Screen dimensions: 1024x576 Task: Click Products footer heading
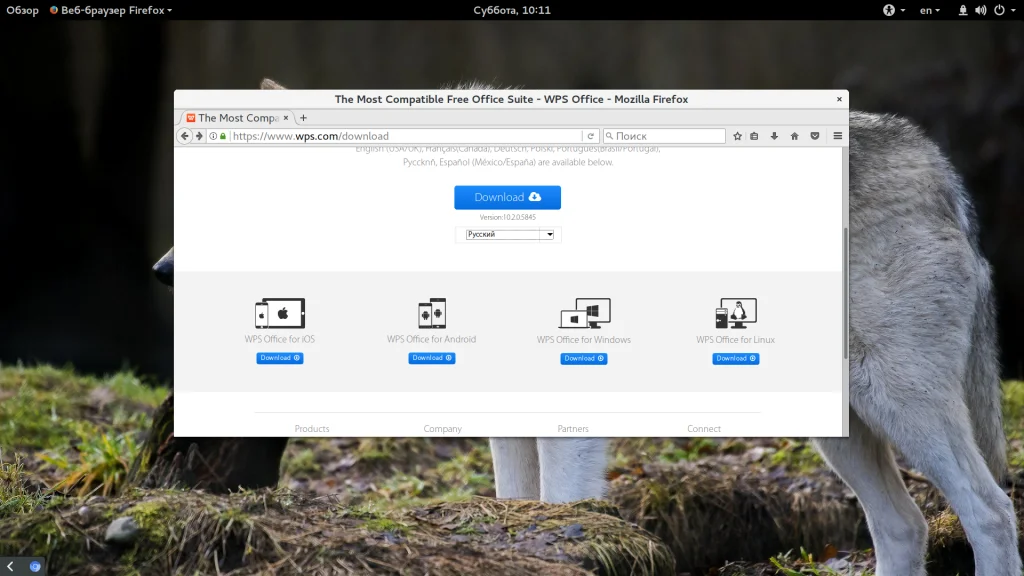[312, 428]
